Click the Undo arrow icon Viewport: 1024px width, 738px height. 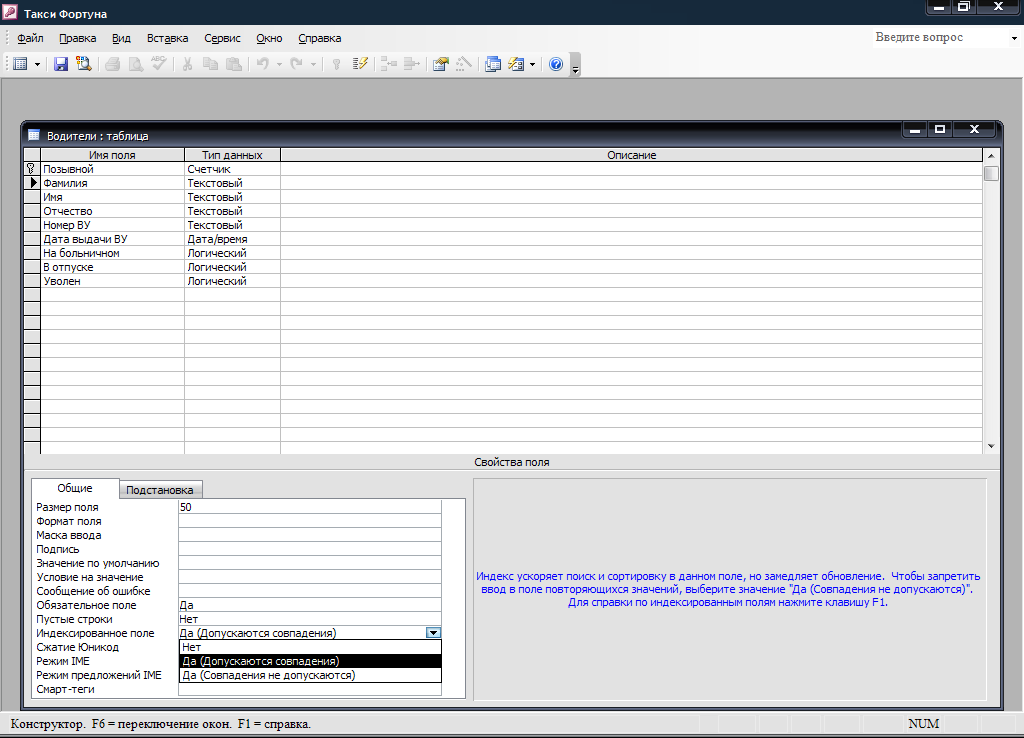click(x=263, y=64)
